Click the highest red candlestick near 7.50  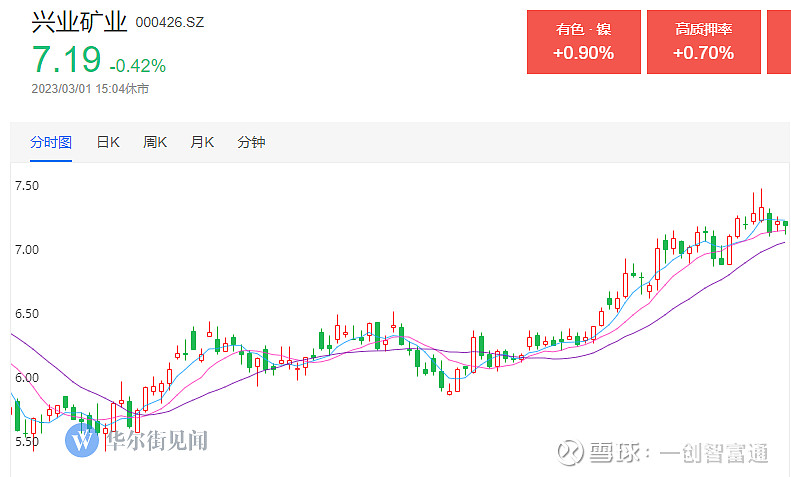[x=761, y=207]
